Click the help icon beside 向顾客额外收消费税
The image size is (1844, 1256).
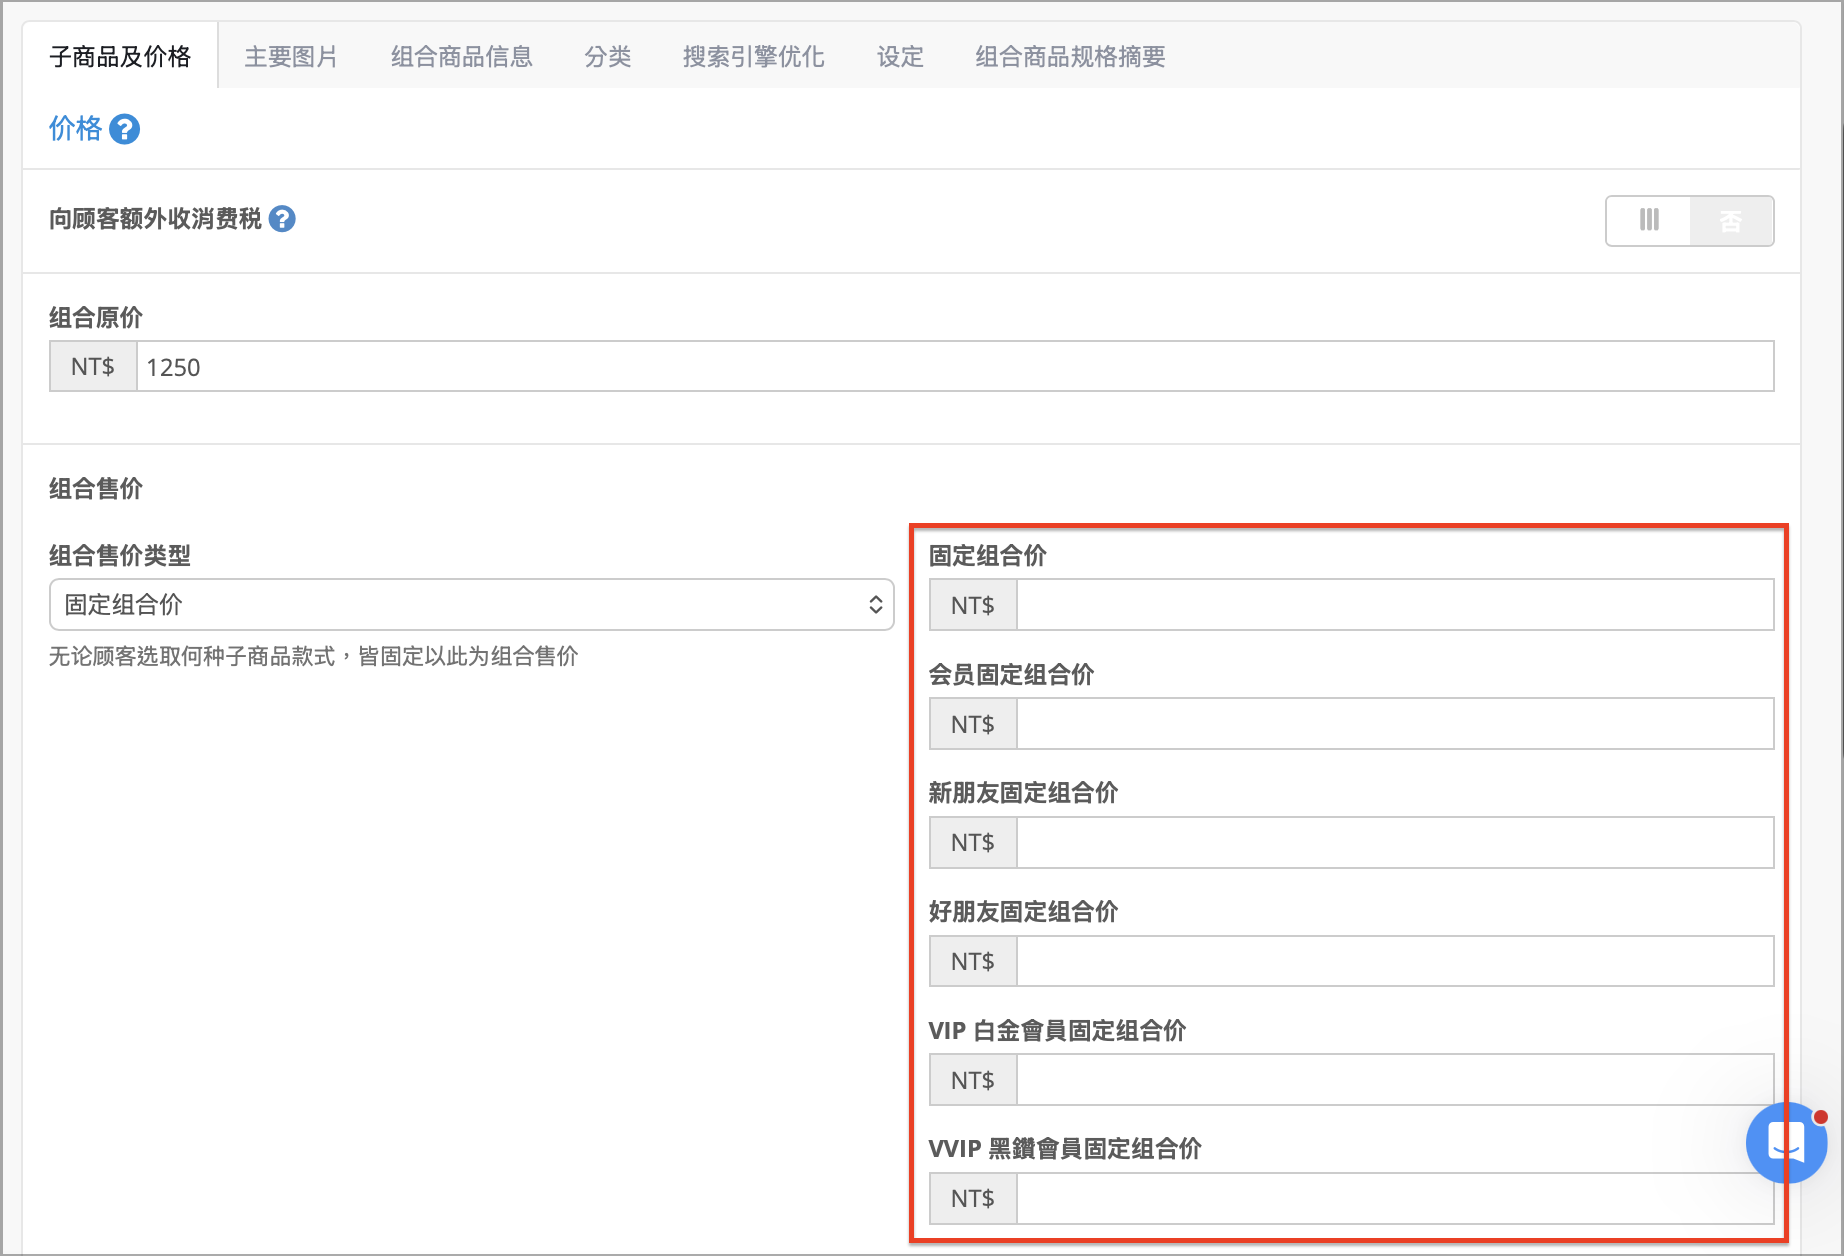(x=283, y=219)
